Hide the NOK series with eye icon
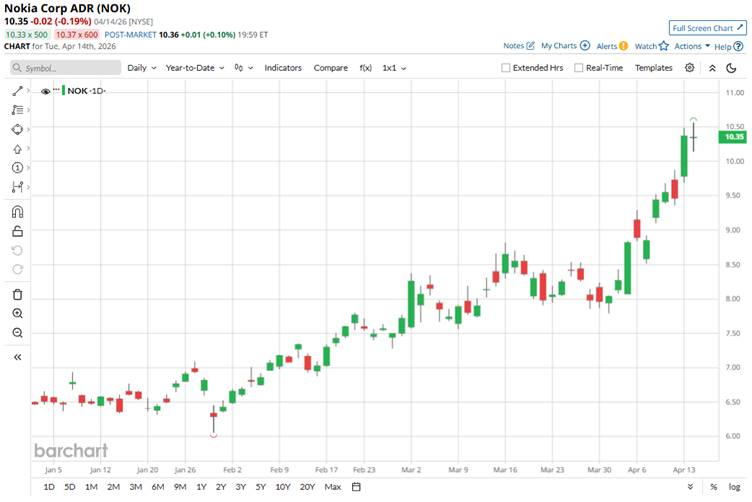Image resolution: width=752 pixels, height=502 pixels. click(x=46, y=91)
